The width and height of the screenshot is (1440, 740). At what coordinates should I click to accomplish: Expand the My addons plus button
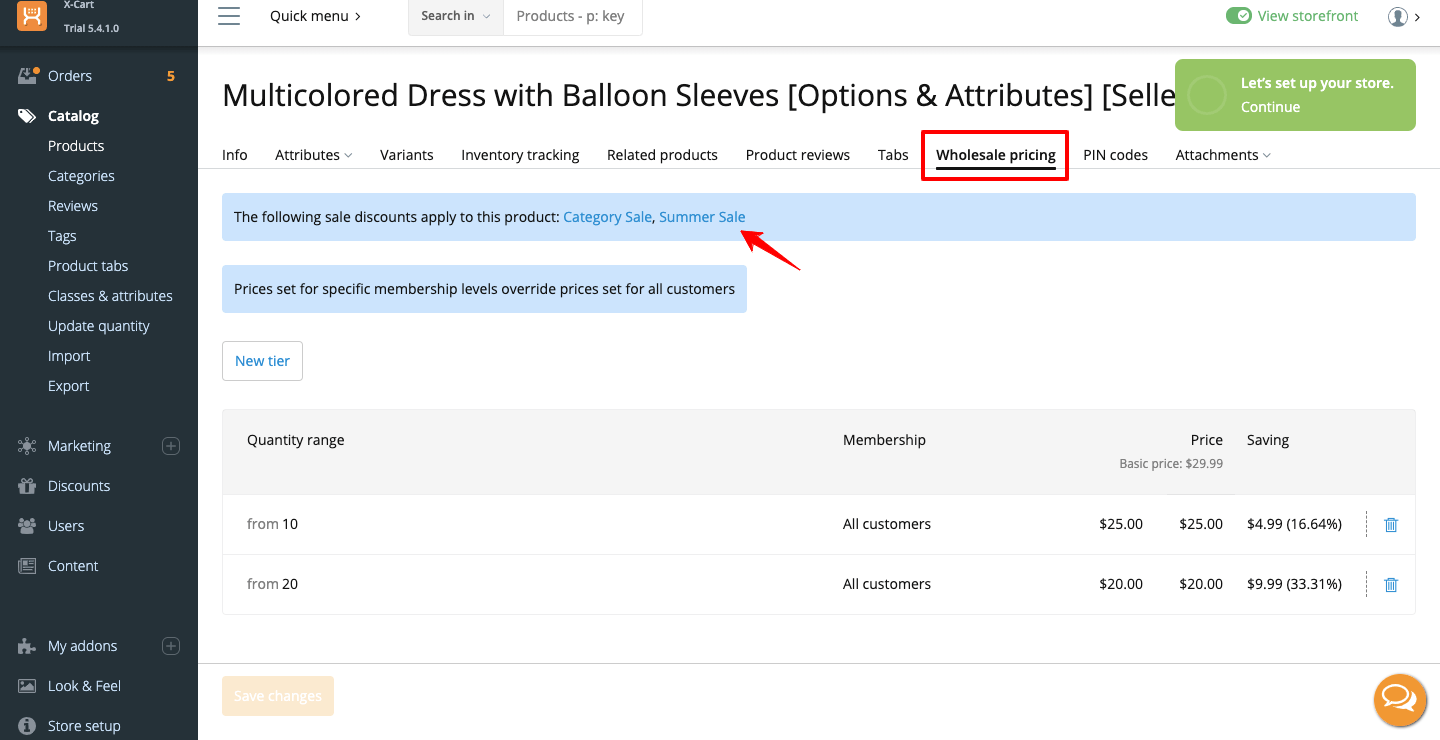tap(171, 646)
